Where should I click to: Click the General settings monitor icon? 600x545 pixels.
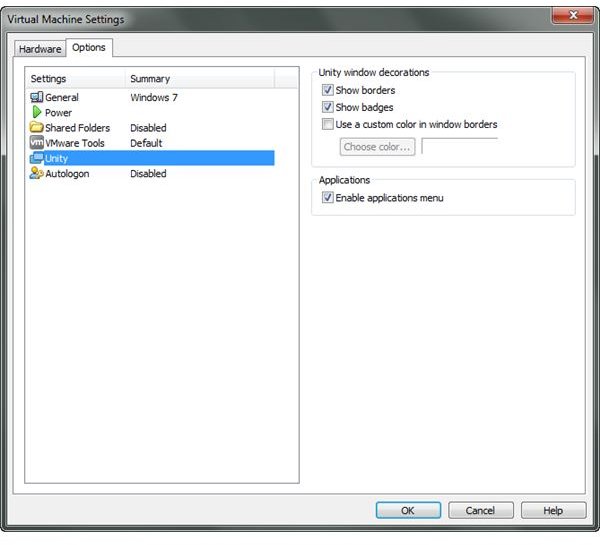[x=36, y=97]
